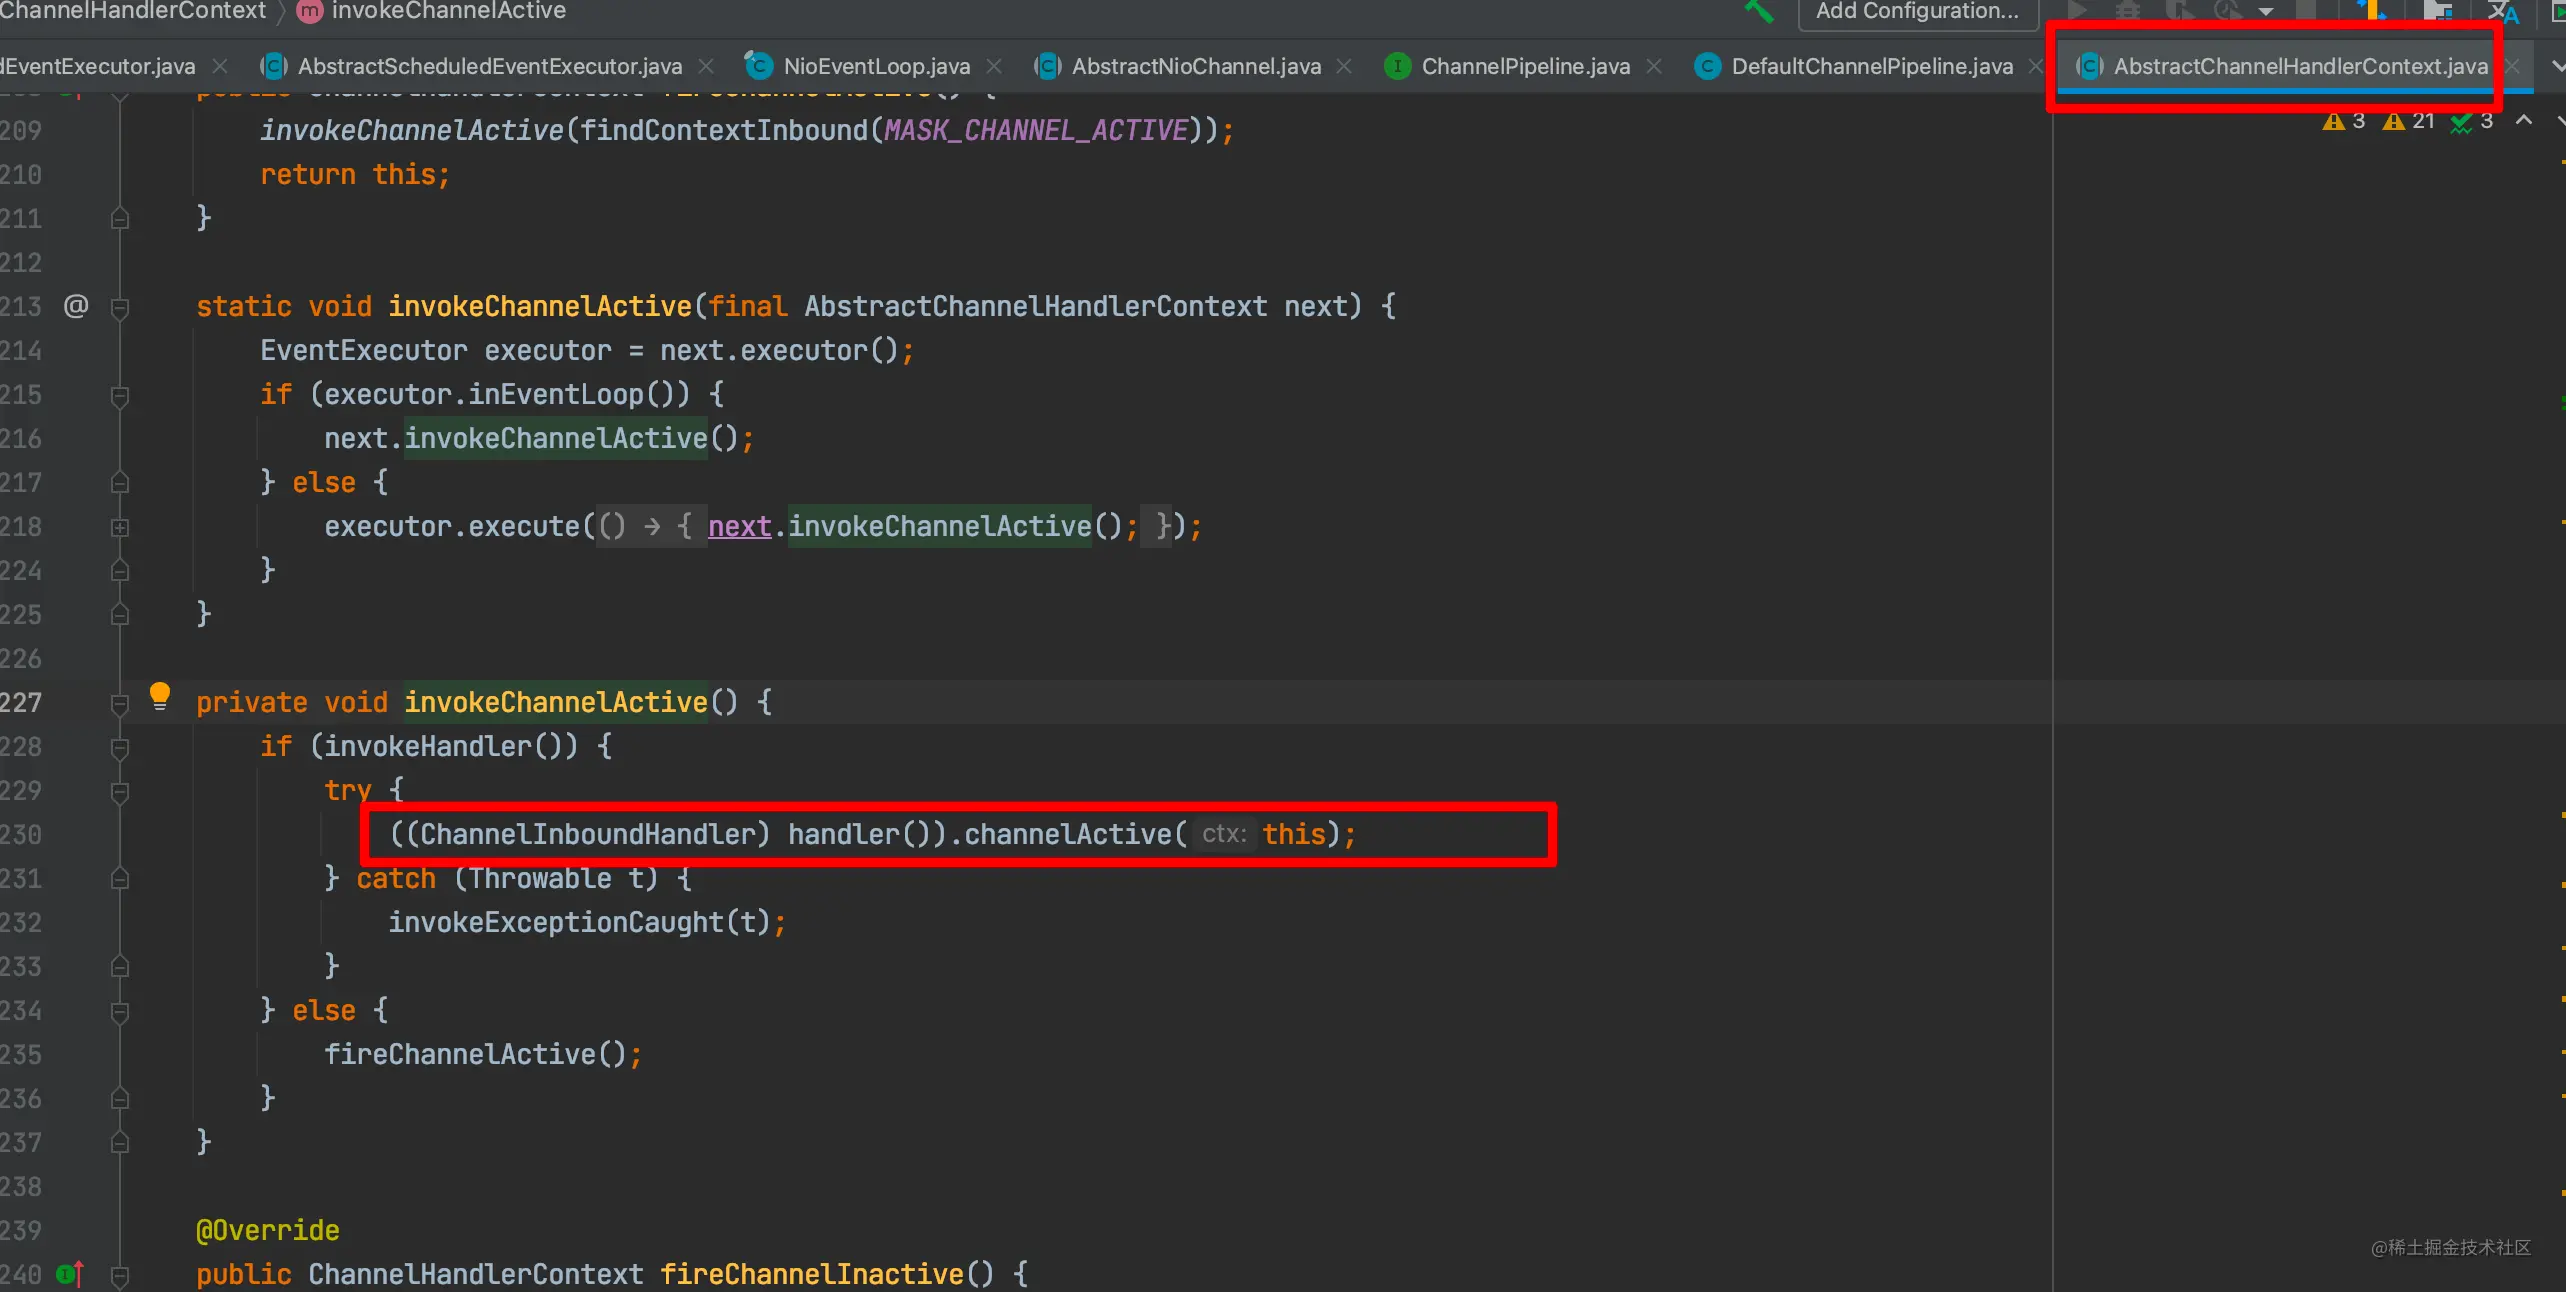The width and height of the screenshot is (2566, 1292).
Task: Switch to the ChannelPipeline.java tab
Action: coord(1525,66)
